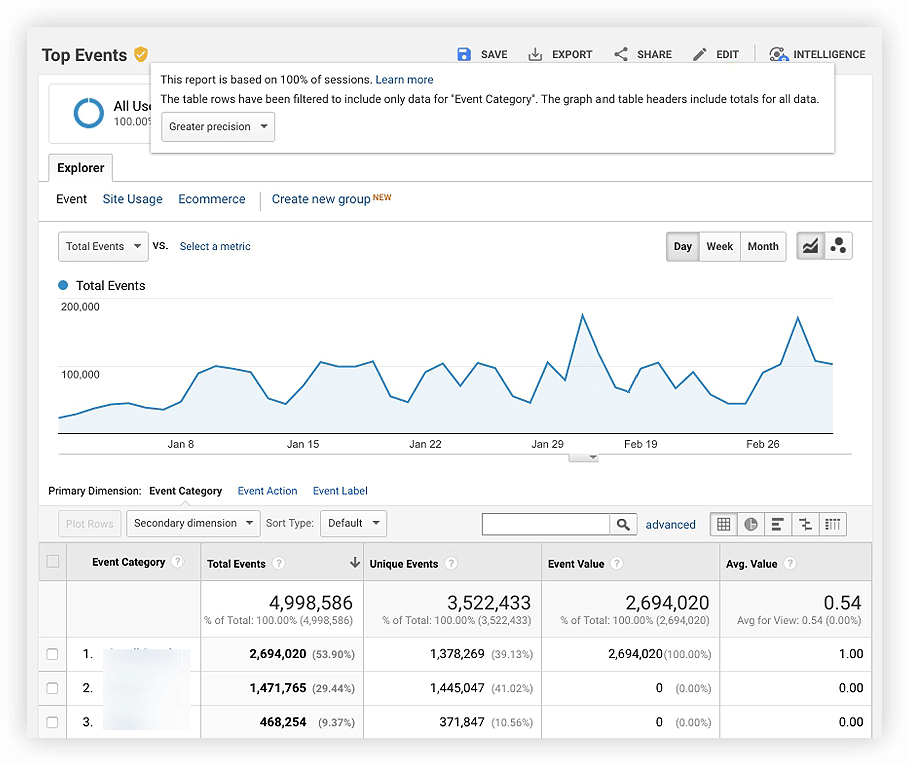Screen dimensions: 909x765
Task: Click the Avg. Value column header
Action: (x=795, y=562)
